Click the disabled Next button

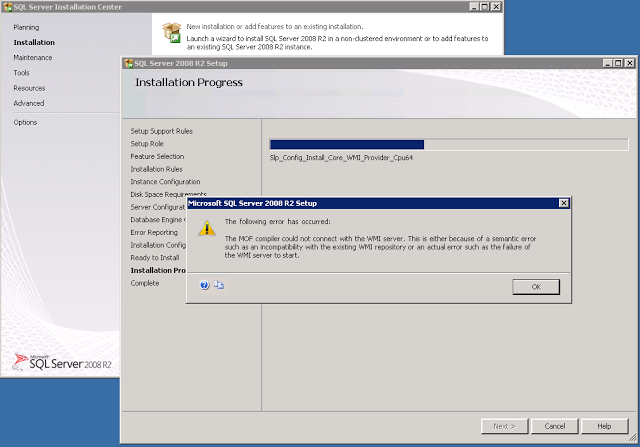(x=504, y=426)
